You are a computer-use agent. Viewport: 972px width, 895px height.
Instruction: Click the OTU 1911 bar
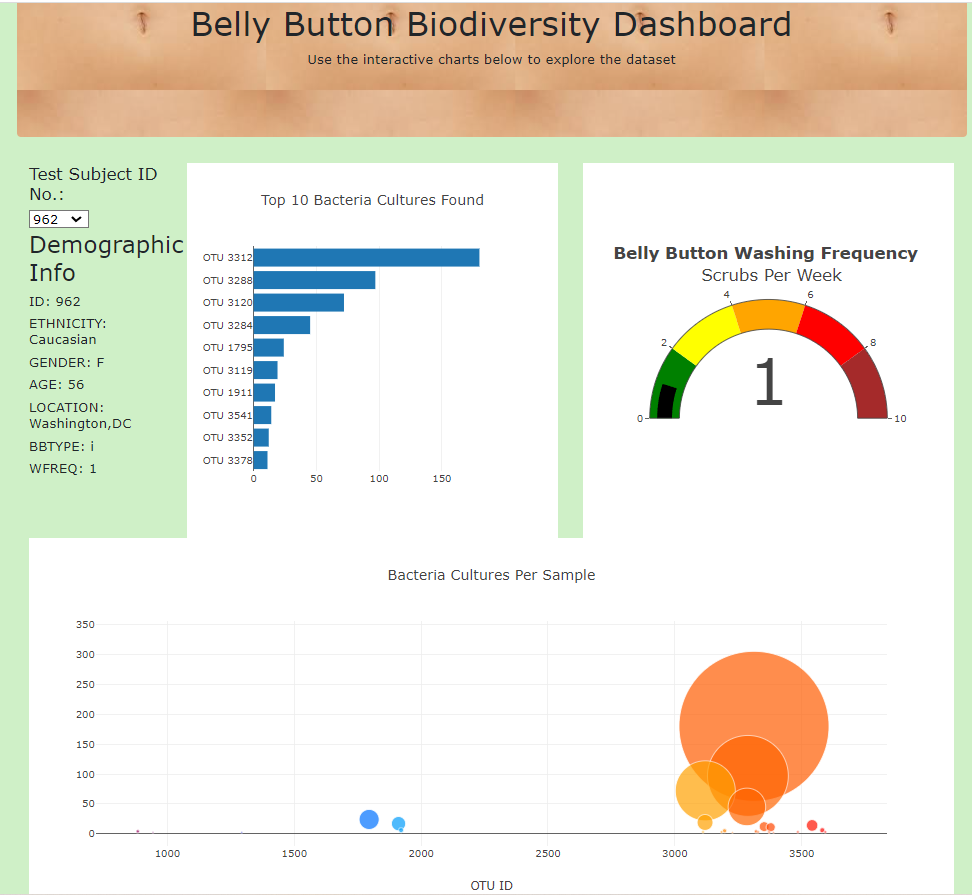[x=264, y=392]
